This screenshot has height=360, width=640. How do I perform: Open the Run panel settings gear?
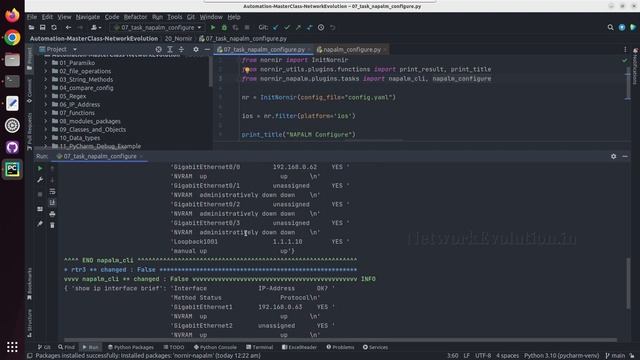click(613, 156)
